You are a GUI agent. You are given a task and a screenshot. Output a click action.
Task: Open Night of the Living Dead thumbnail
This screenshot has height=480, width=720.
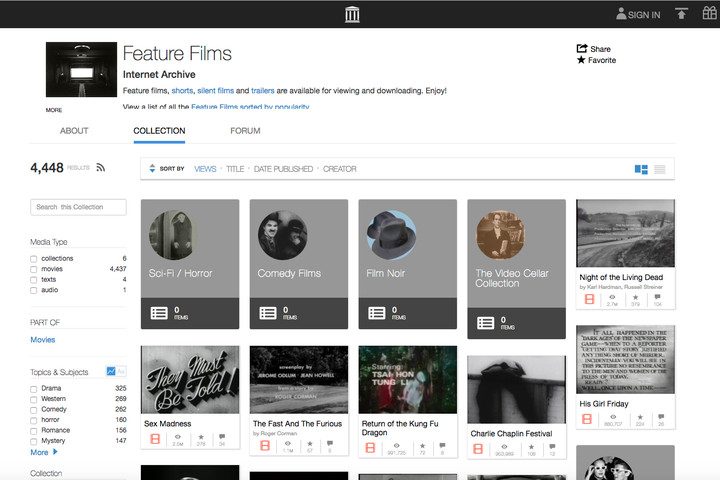tap(625, 233)
